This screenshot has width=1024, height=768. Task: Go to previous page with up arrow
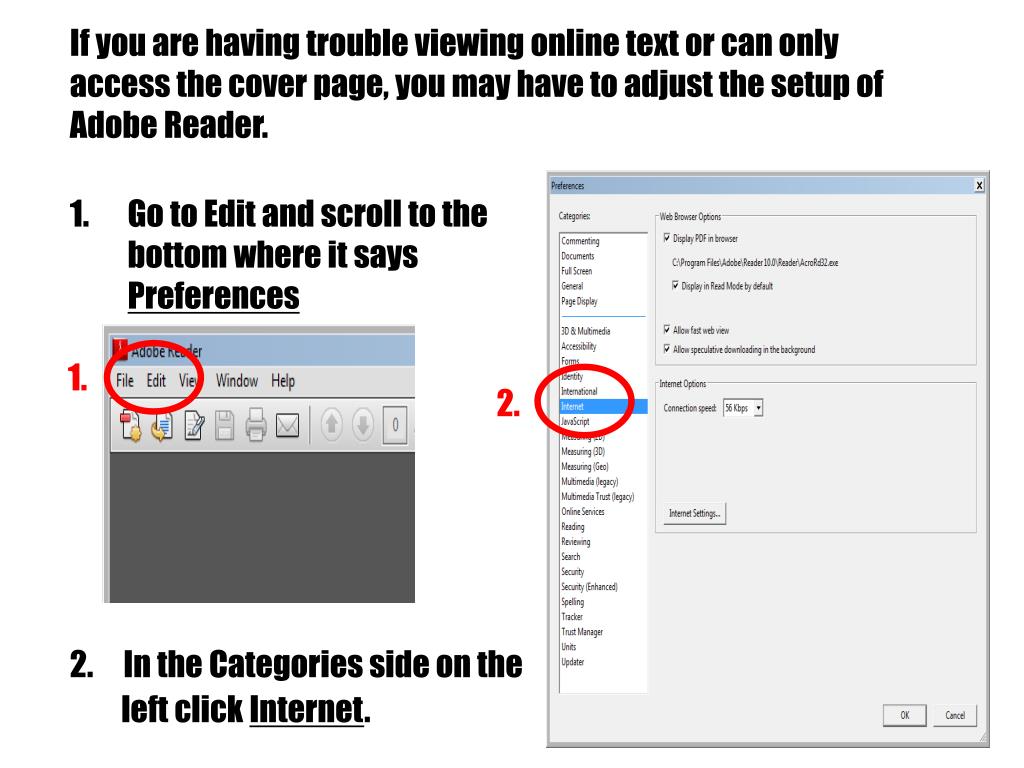332,424
